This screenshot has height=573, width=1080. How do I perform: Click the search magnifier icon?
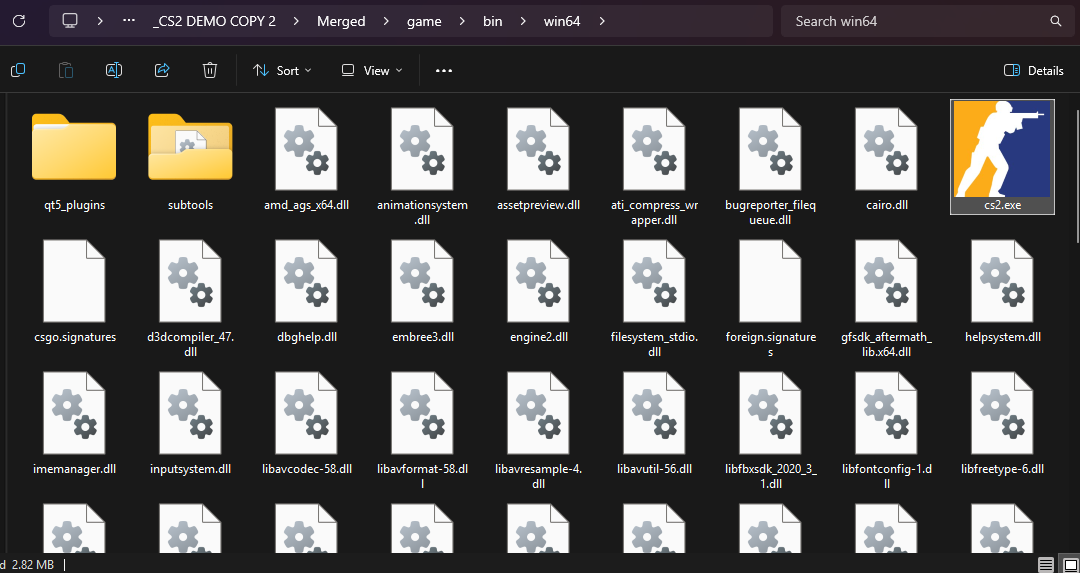pyautogui.click(x=1056, y=21)
